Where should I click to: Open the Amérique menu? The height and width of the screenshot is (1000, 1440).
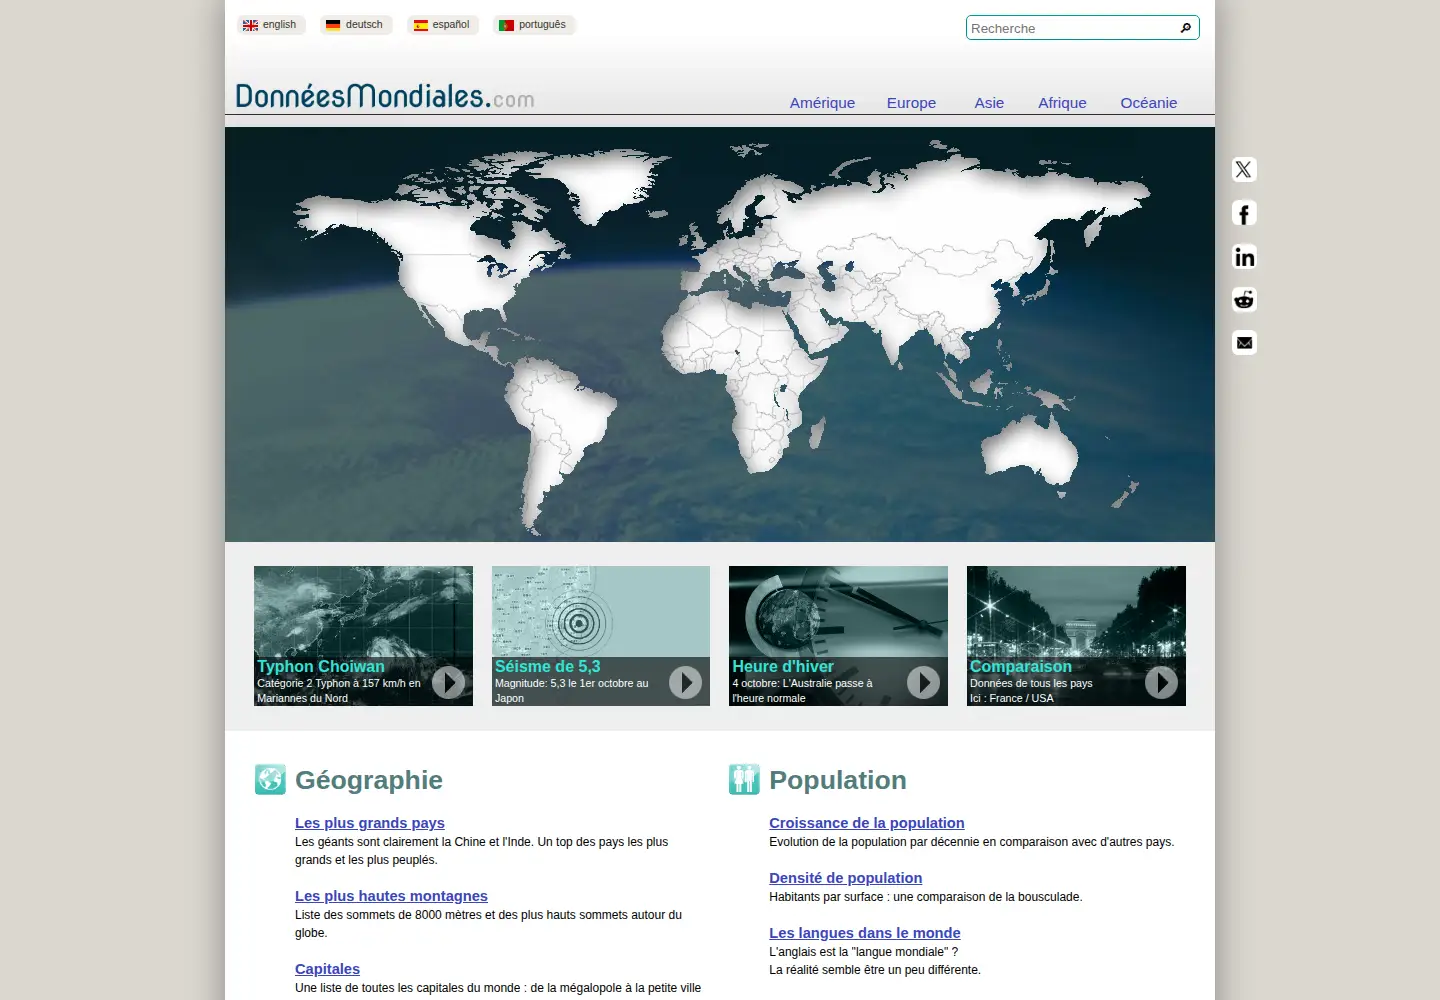point(822,103)
